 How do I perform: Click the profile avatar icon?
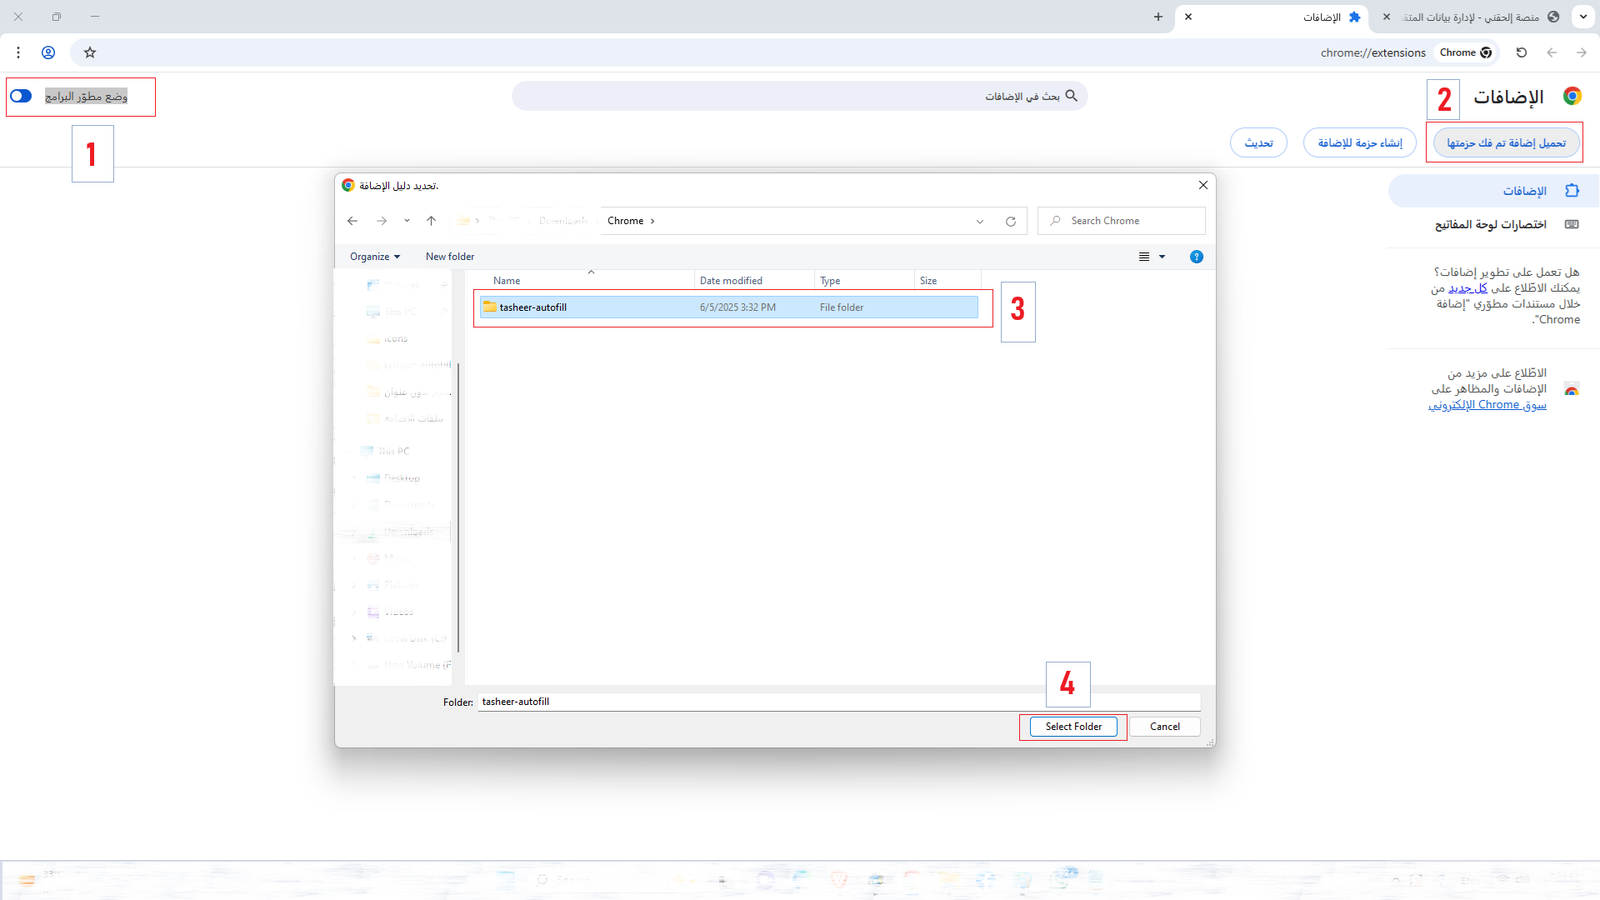coord(48,52)
